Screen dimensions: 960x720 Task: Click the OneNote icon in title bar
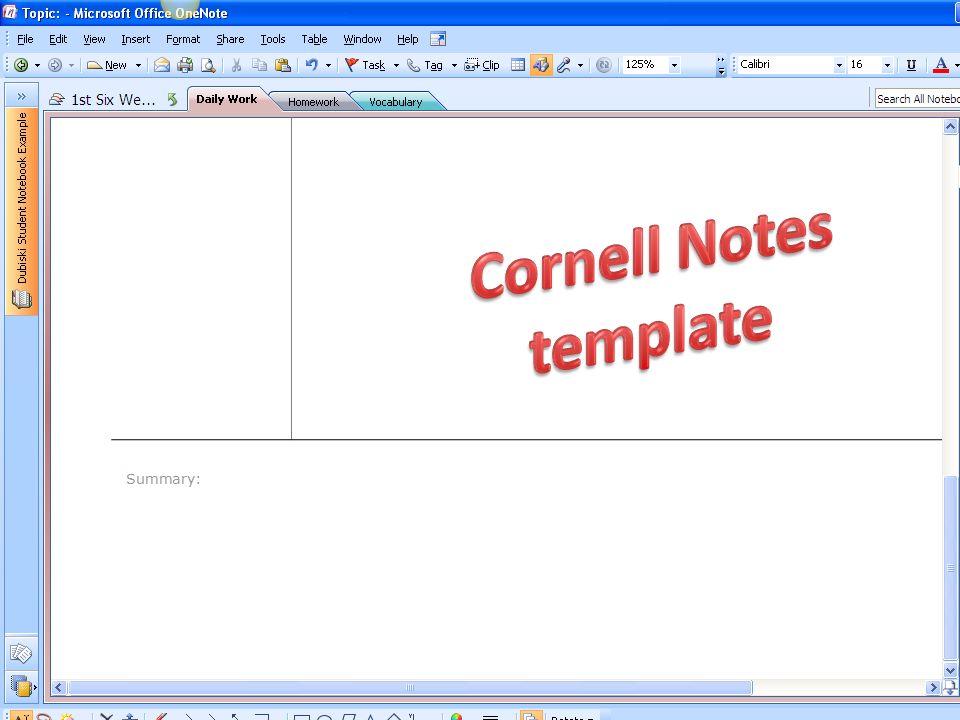pyautogui.click(x=10, y=12)
